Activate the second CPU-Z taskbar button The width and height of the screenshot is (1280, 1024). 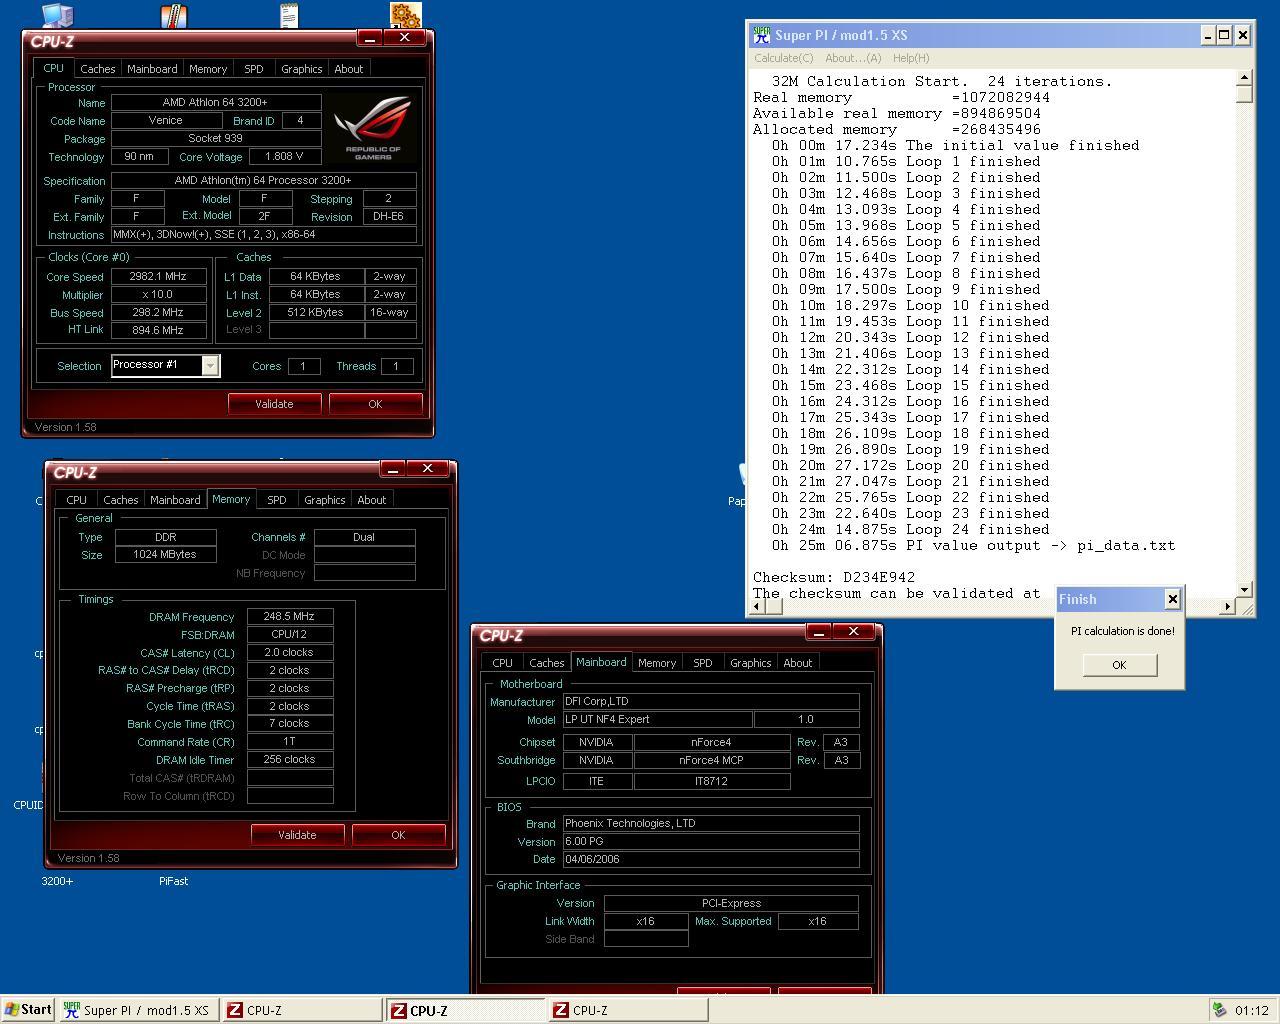click(x=465, y=1010)
